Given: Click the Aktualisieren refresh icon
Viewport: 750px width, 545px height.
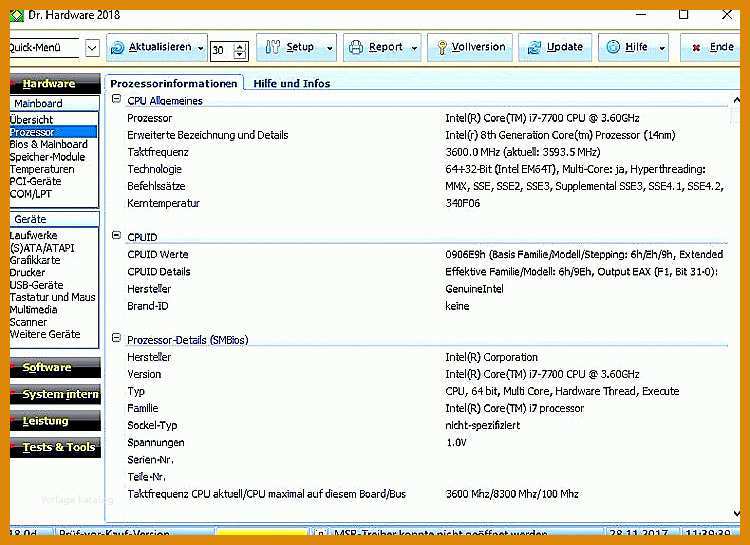Looking at the screenshot, I should (x=117, y=48).
